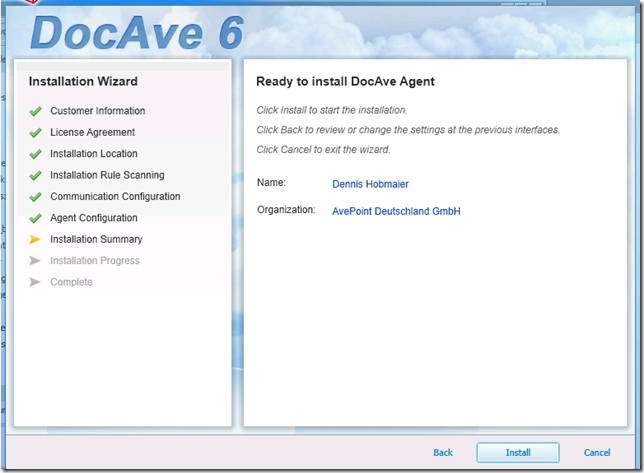Select the green checkmark beside Agent Configuration
This screenshot has width=644, height=473.
(36, 218)
